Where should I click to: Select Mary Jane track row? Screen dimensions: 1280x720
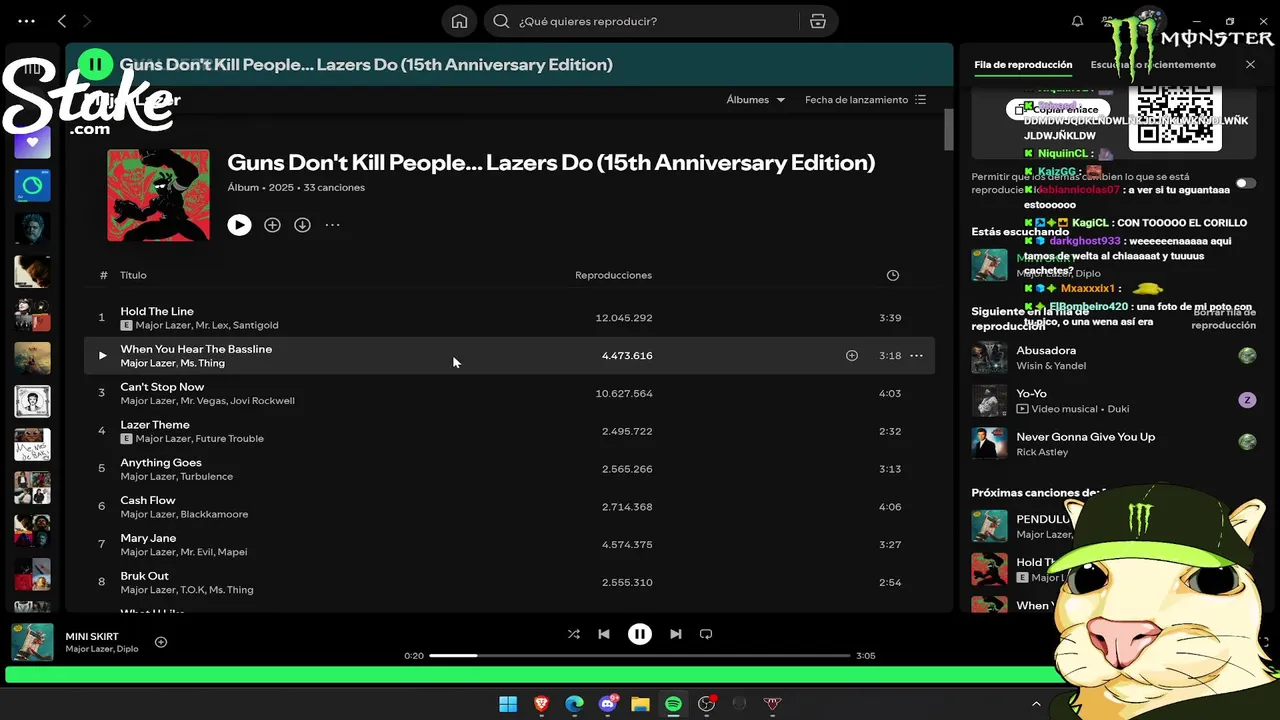click(x=509, y=544)
